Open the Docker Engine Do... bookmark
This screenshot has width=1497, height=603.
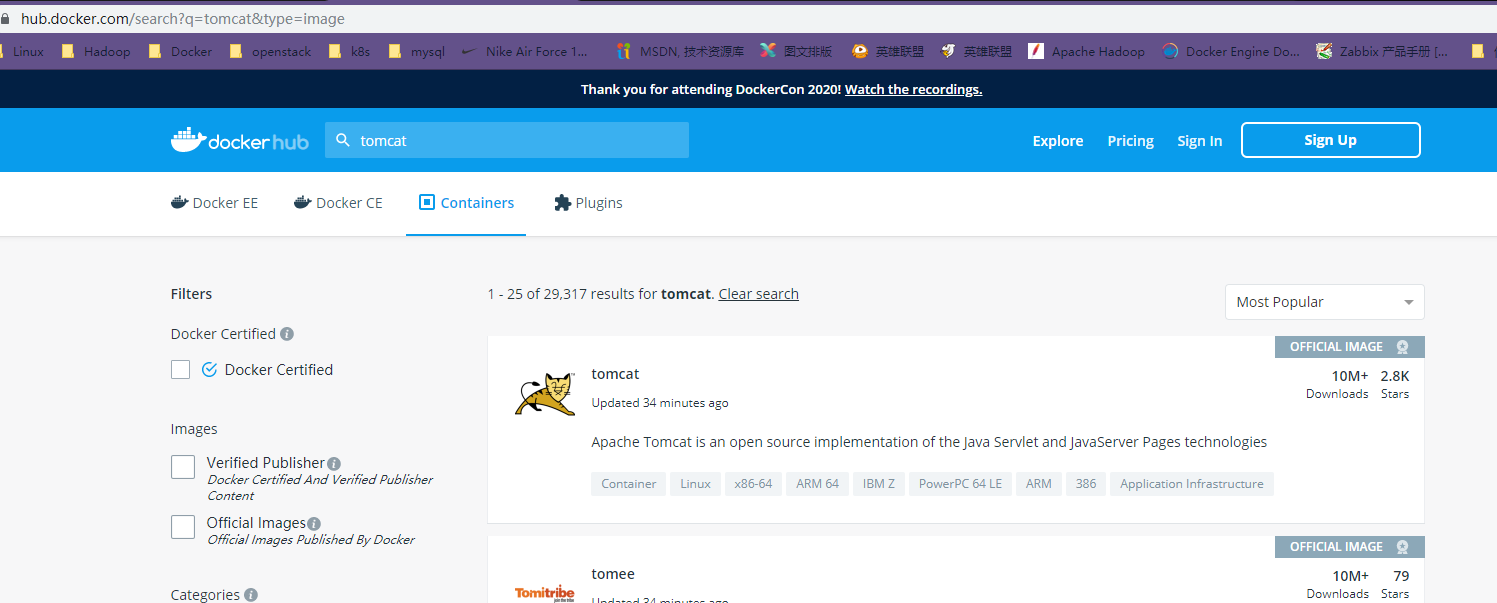coord(1231,51)
